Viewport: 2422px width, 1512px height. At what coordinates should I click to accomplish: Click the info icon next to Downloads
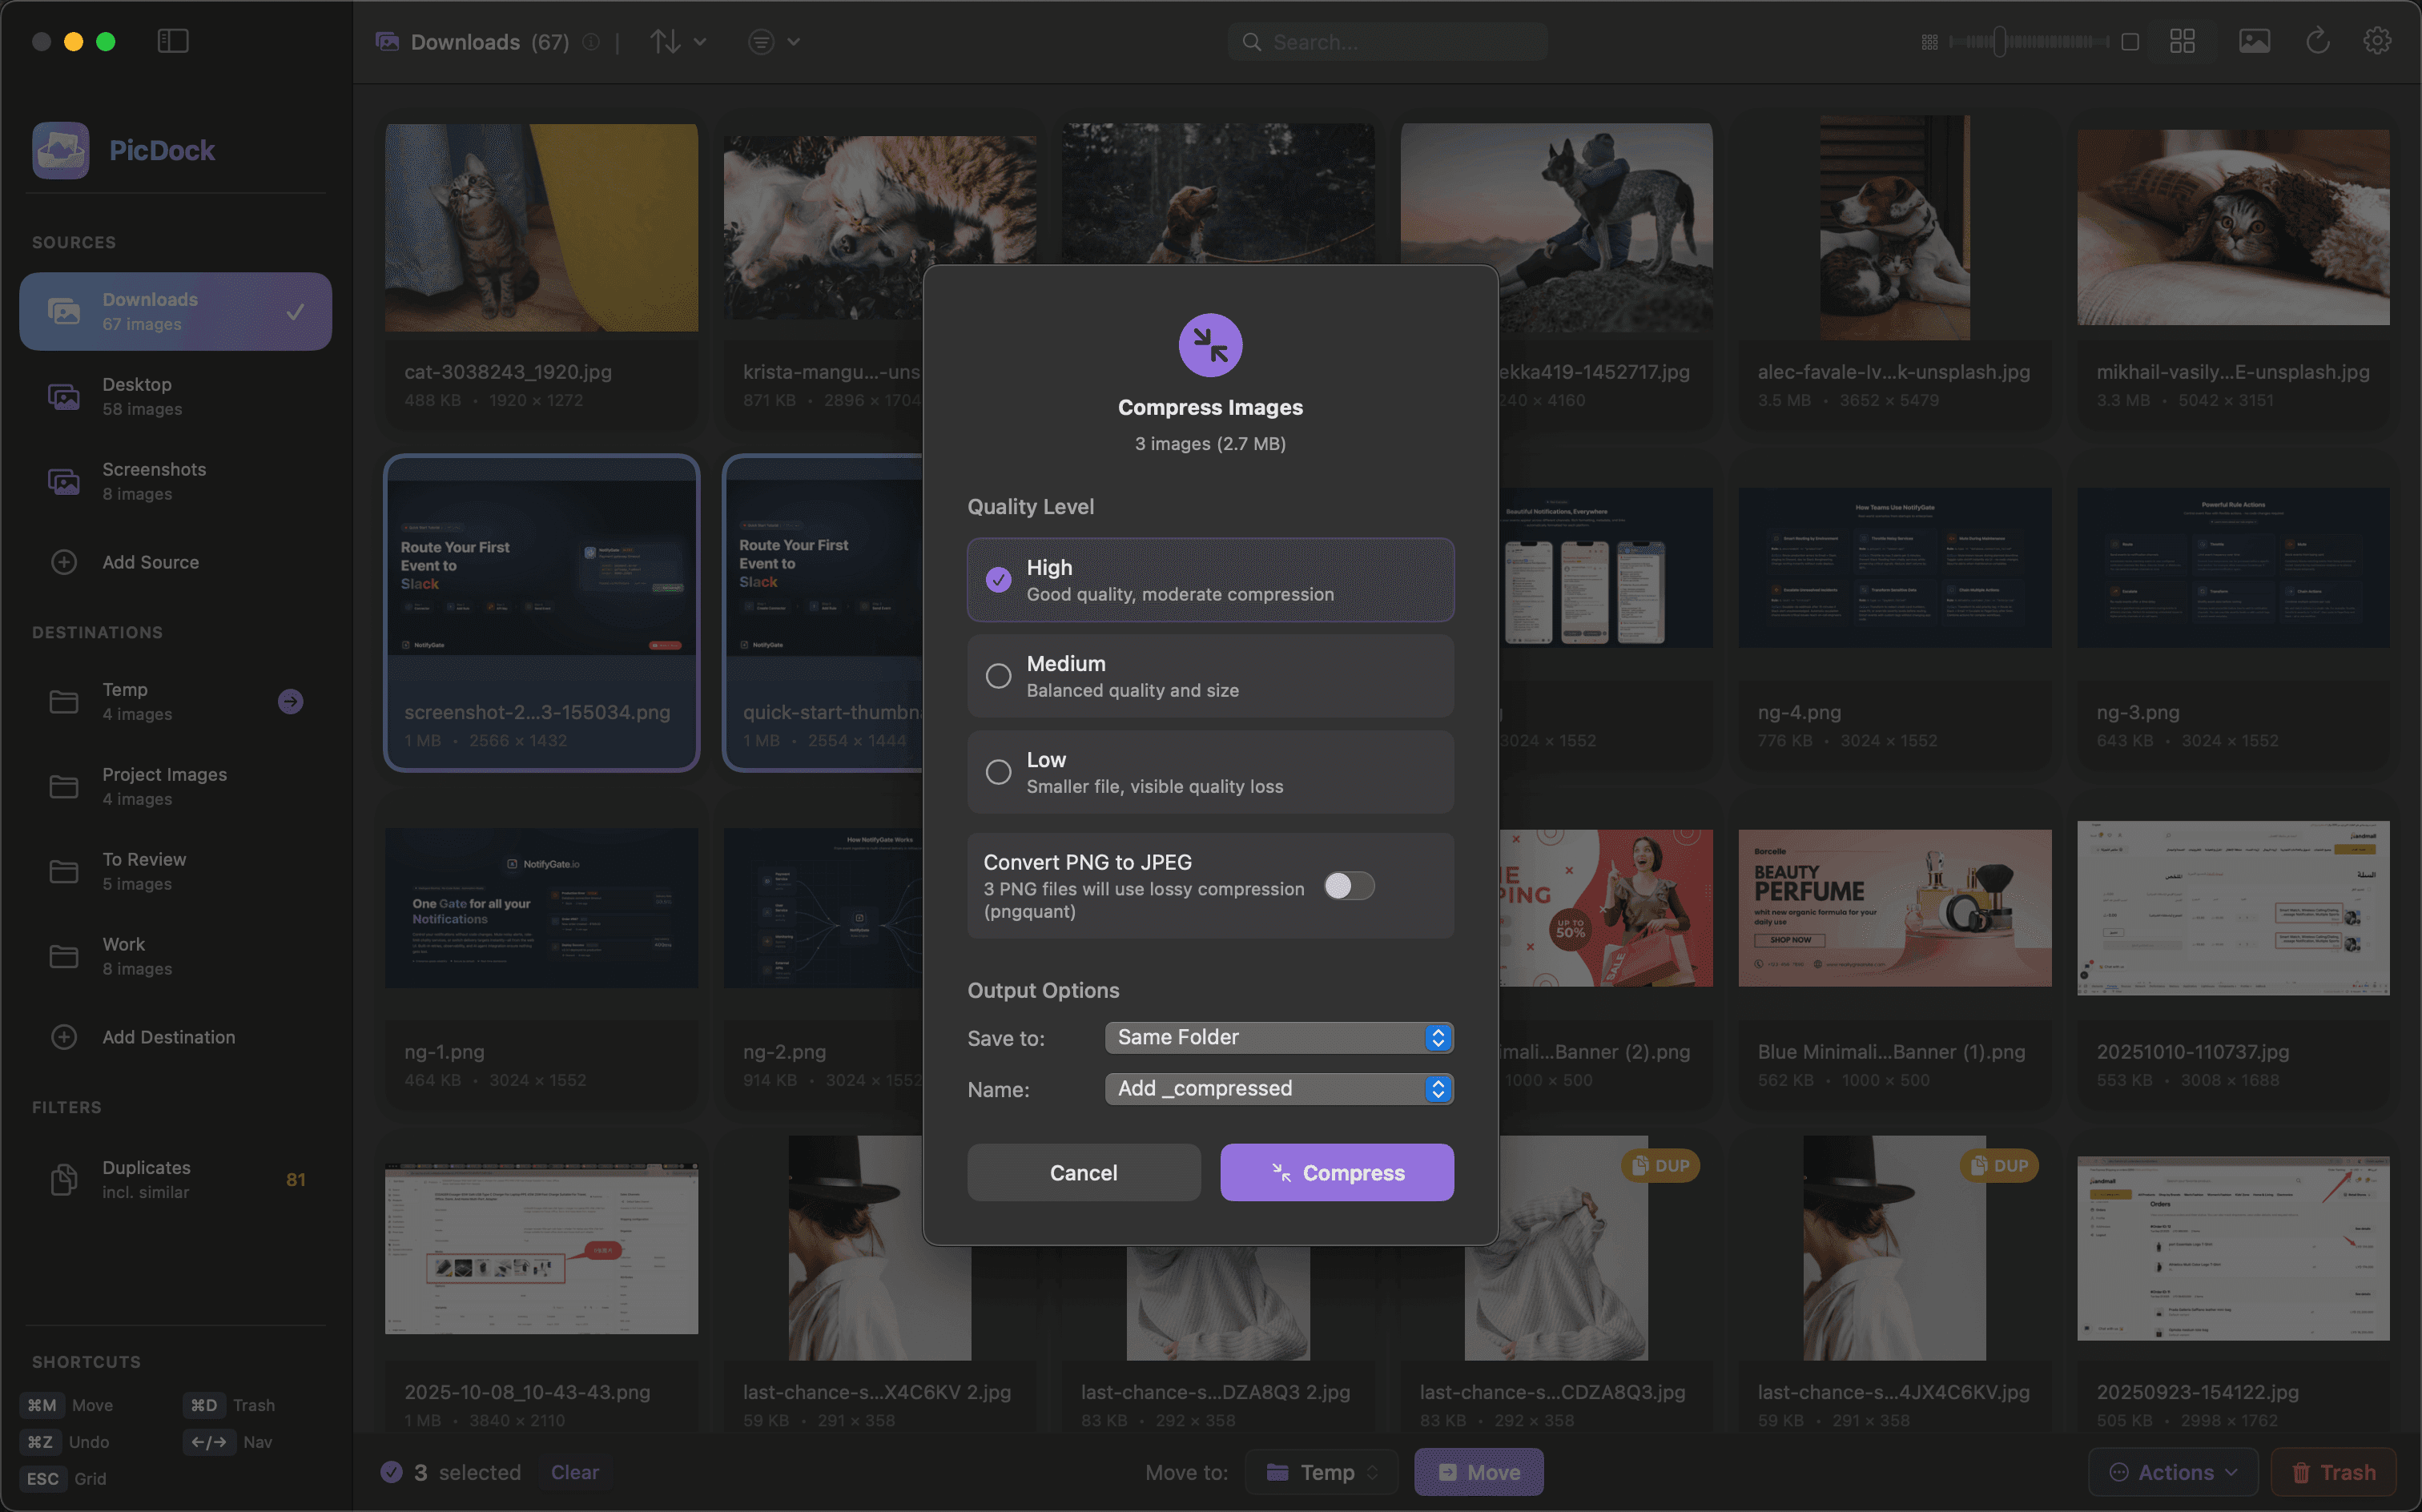(x=590, y=42)
